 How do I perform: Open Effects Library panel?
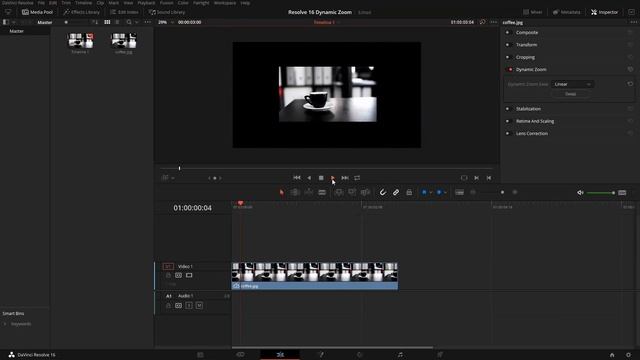click(x=81, y=12)
